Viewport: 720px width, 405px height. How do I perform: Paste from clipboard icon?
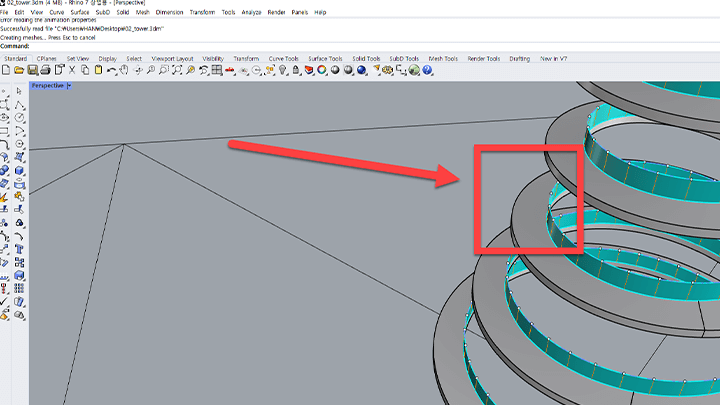[x=98, y=70]
